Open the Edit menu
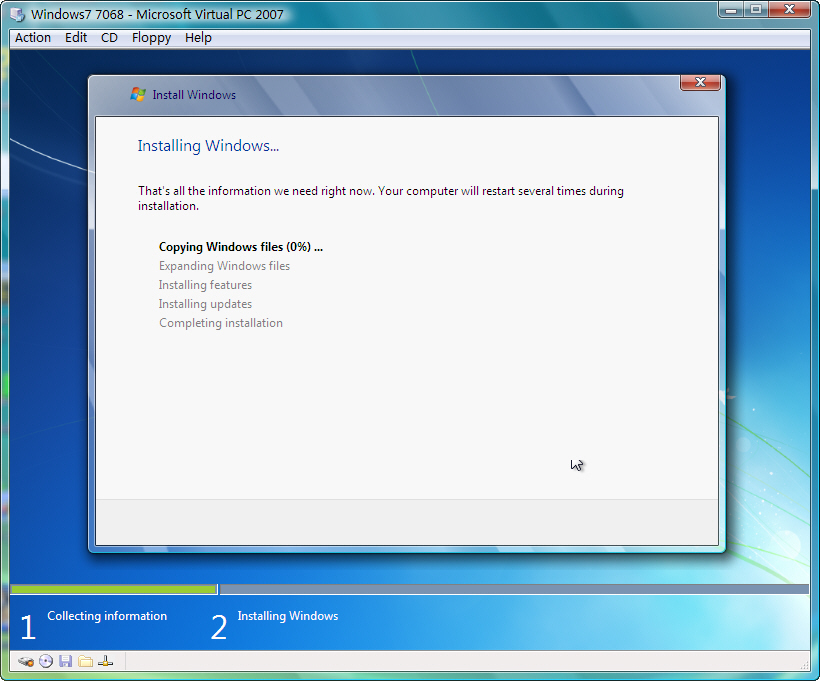Image resolution: width=820 pixels, height=681 pixels. click(x=76, y=38)
